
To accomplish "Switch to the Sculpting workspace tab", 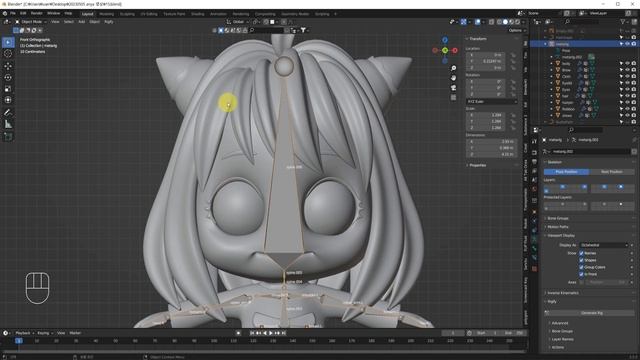I will pyautogui.click(x=127, y=14).
